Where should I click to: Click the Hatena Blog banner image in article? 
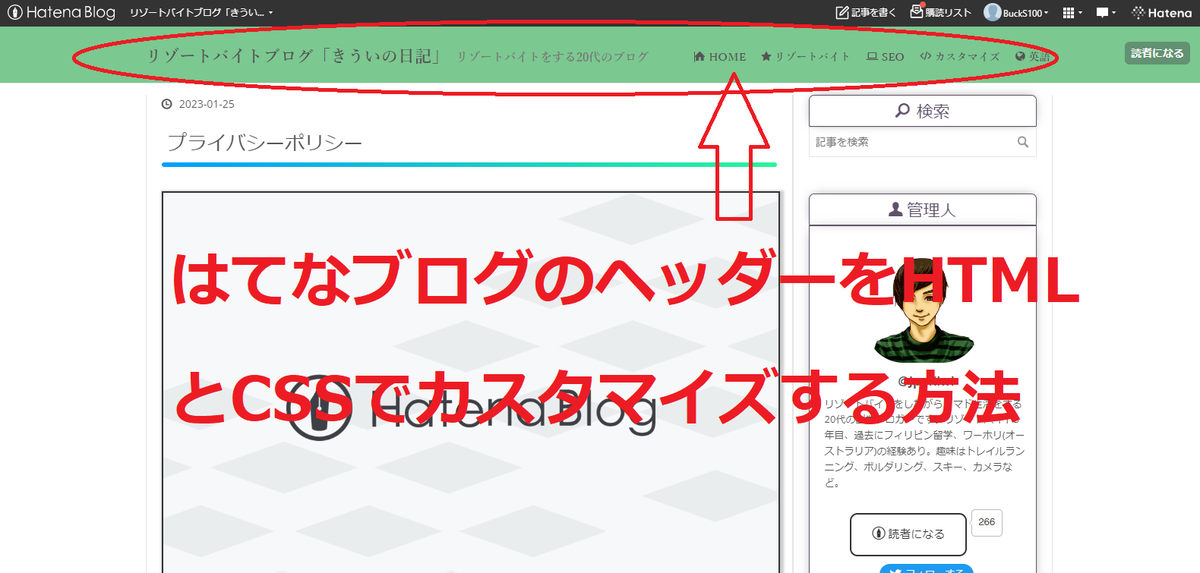470,382
